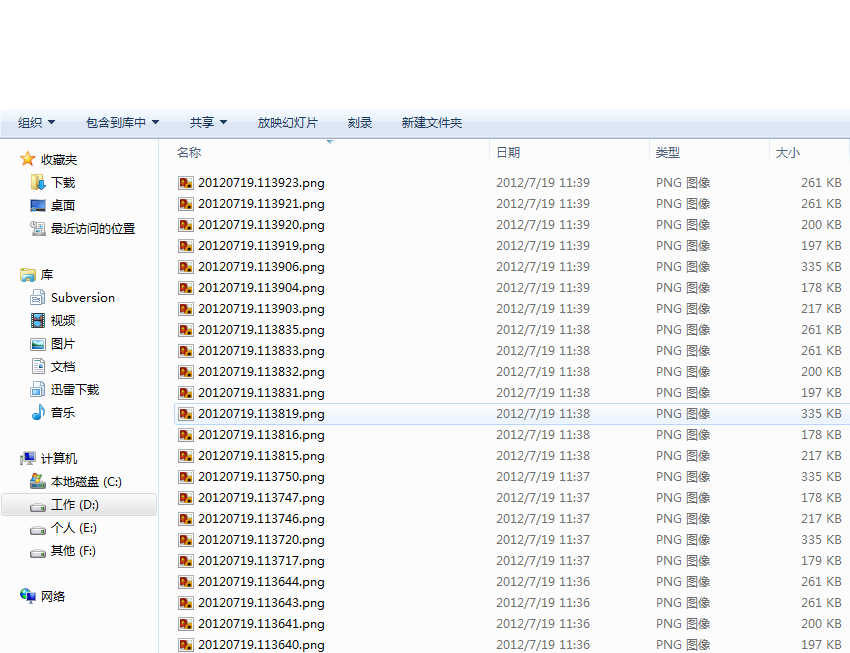Select file name 20120719.113832.png
The image size is (850, 653).
pyautogui.click(x=261, y=372)
